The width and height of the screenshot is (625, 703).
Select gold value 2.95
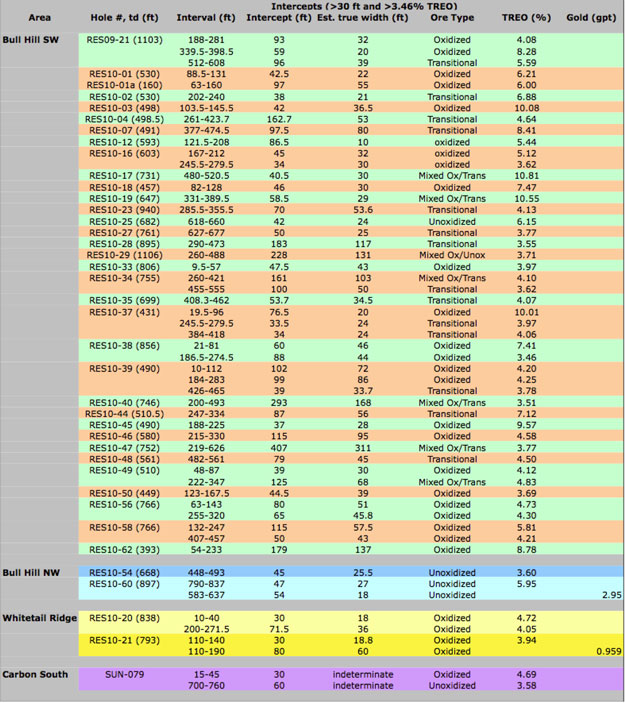coord(612,595)
